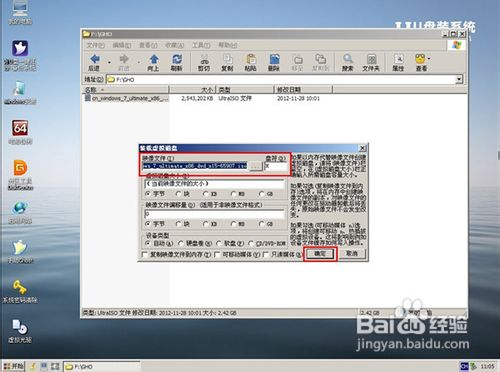Viewport: 500px width, 372px height.
Task: Enable removable media checkbox
Action: 217,255
